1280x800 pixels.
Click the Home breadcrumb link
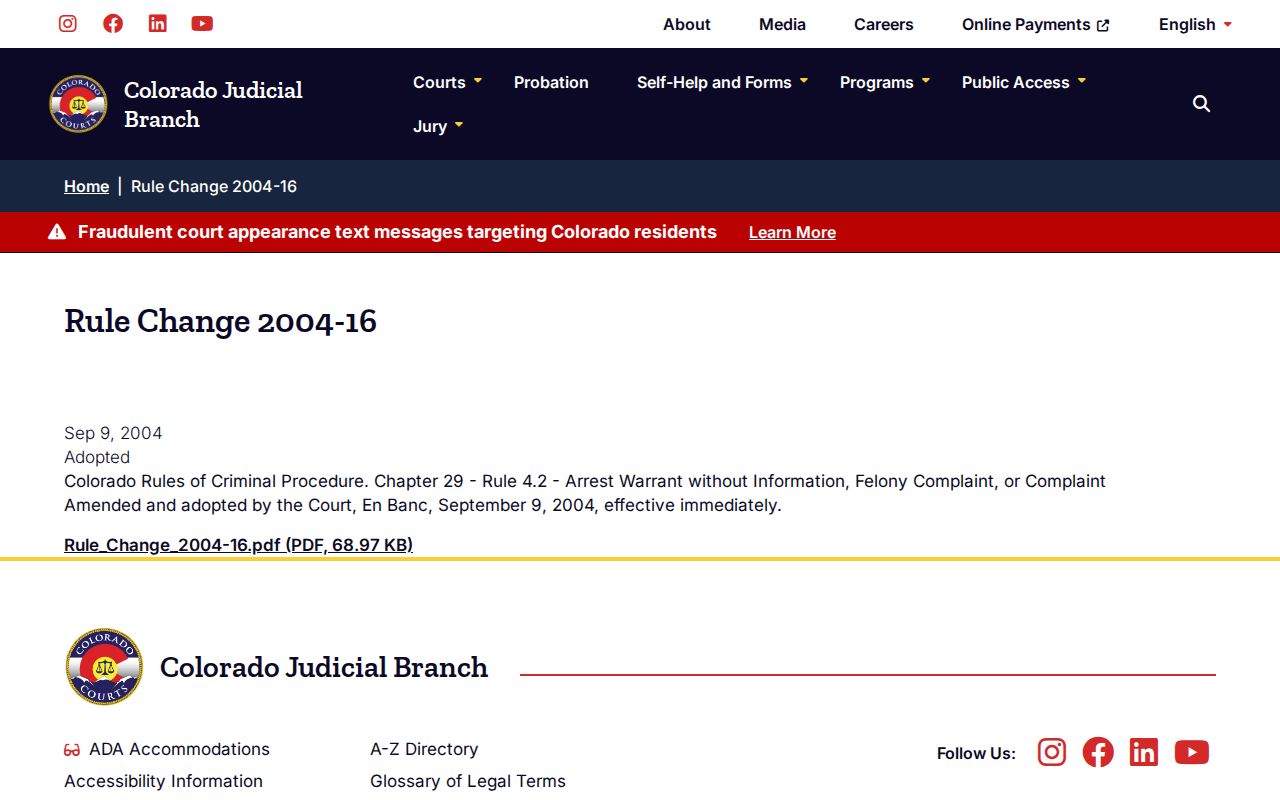[x=86, y=186]
